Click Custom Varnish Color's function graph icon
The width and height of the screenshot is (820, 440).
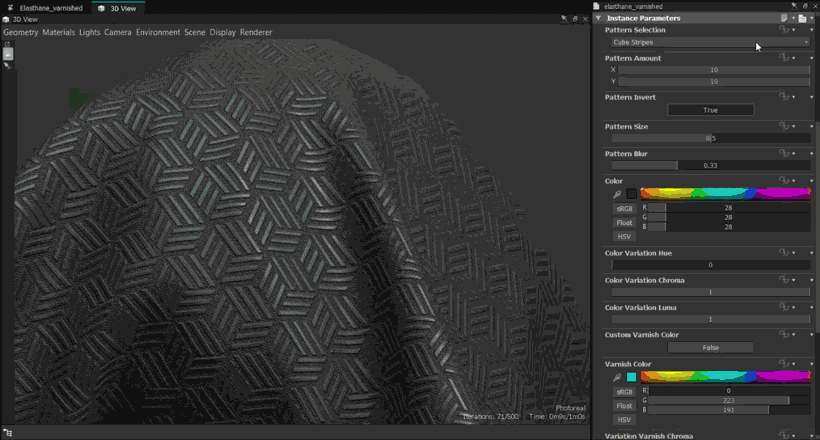(x=784, y=334)
